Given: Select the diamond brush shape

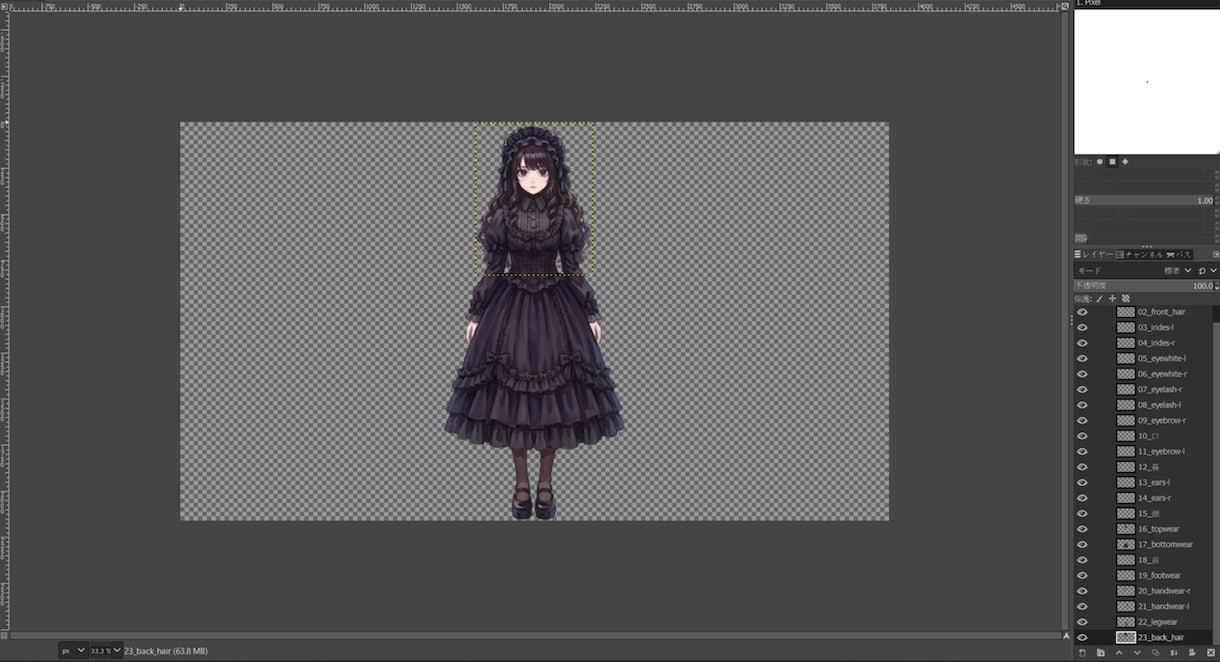Looking at the screenshot, I should pos(1125,161).
